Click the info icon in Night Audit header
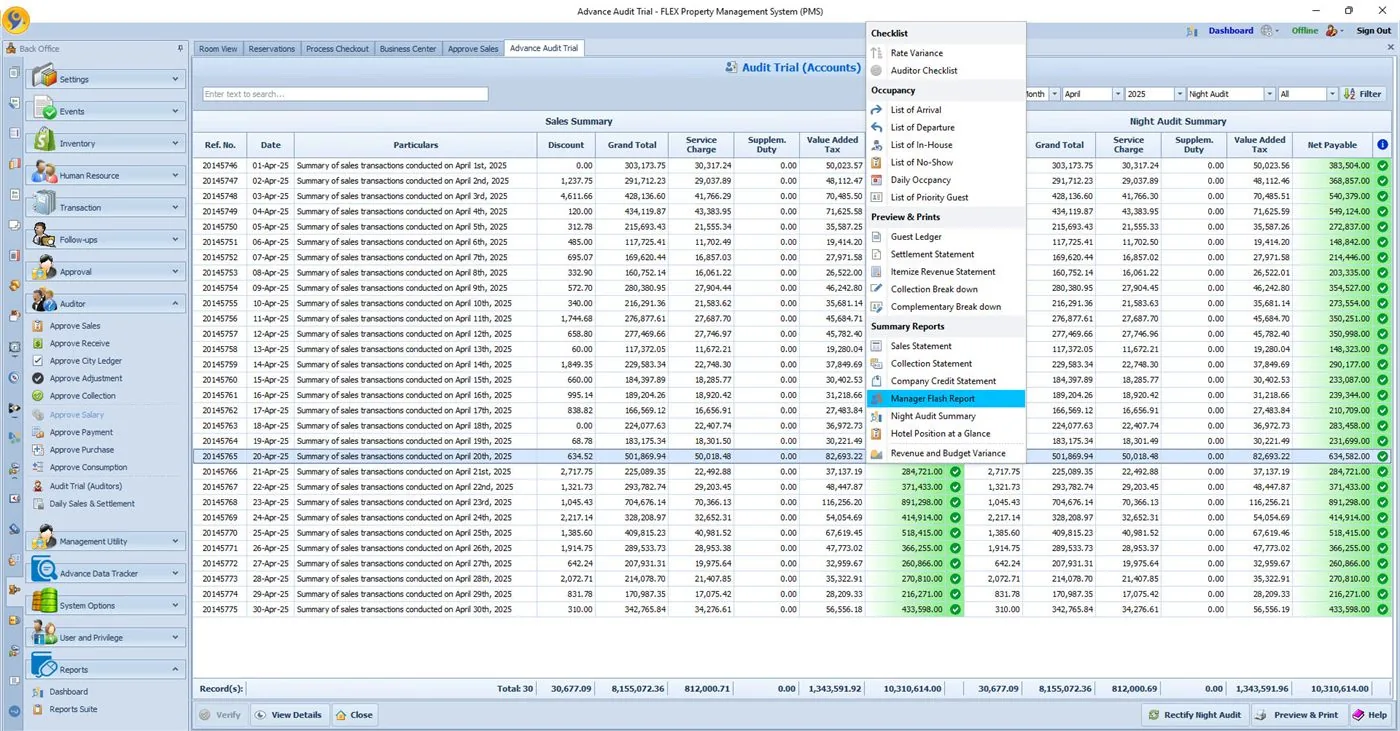The height and width of the screenshot is (731, 1400). [1382, 145]
